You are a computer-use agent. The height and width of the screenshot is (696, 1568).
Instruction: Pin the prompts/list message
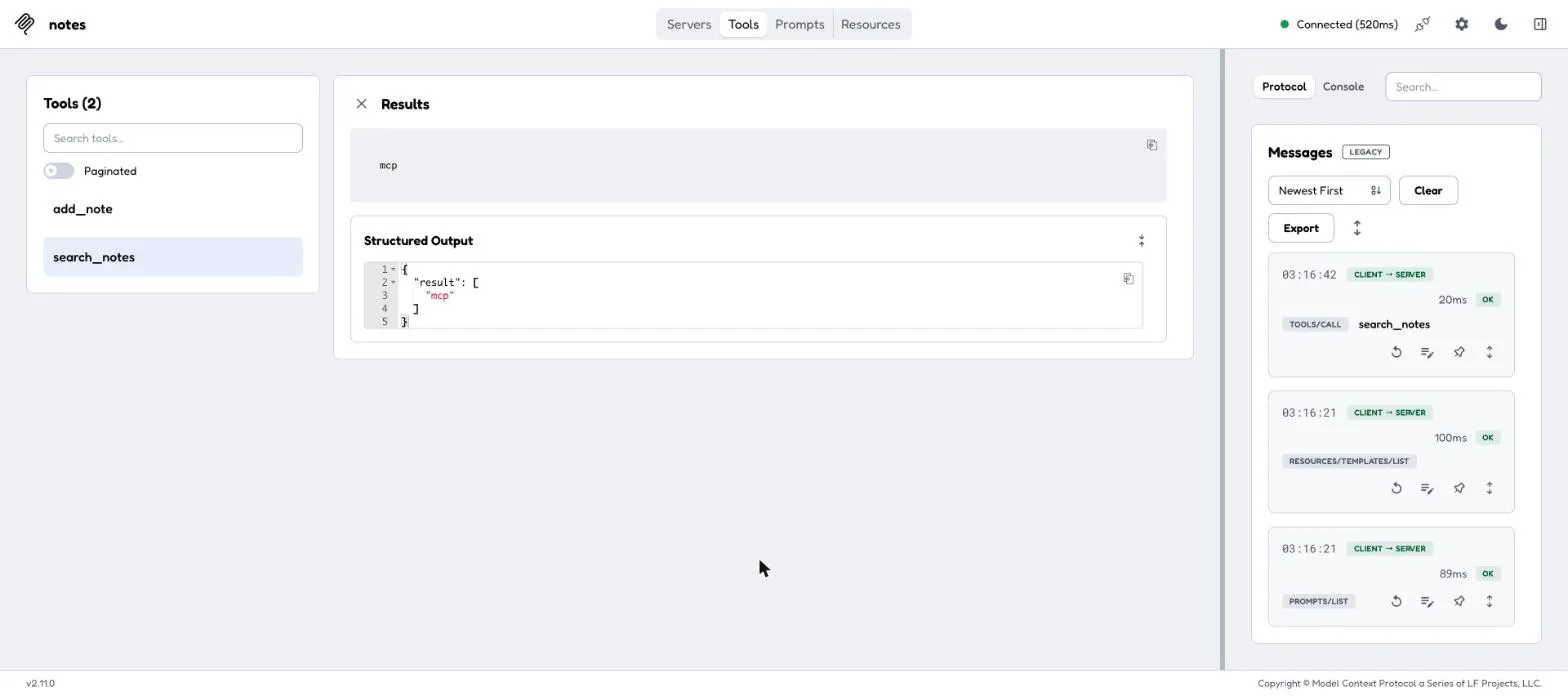[x=1459, y=601]
